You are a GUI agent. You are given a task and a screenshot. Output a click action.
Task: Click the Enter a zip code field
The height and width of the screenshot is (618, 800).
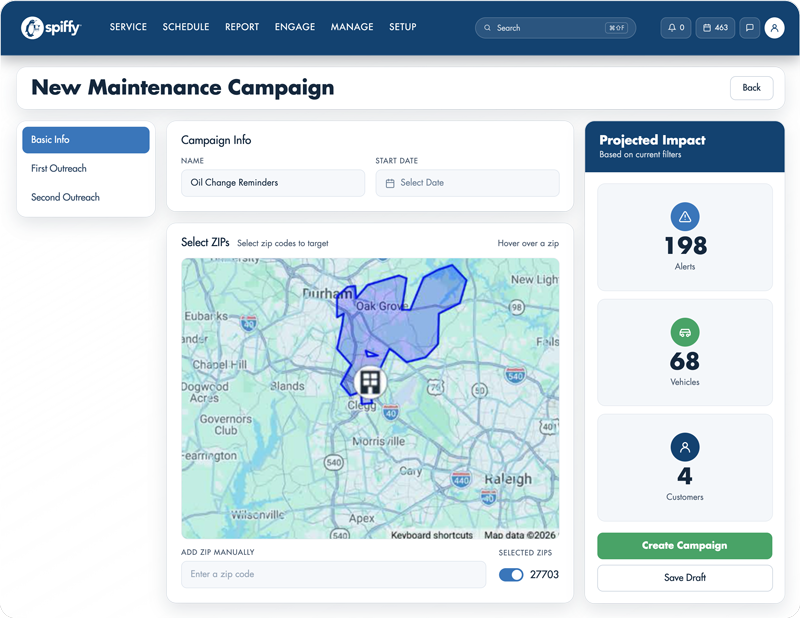point(334,574)
